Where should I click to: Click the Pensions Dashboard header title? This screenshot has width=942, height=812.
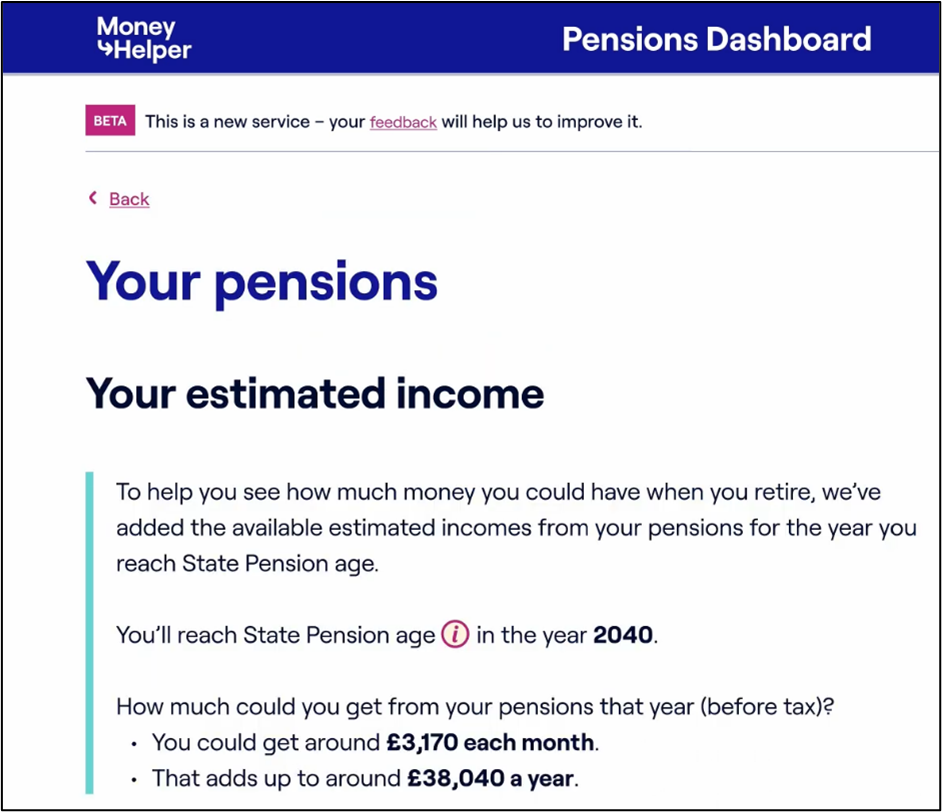716,39
